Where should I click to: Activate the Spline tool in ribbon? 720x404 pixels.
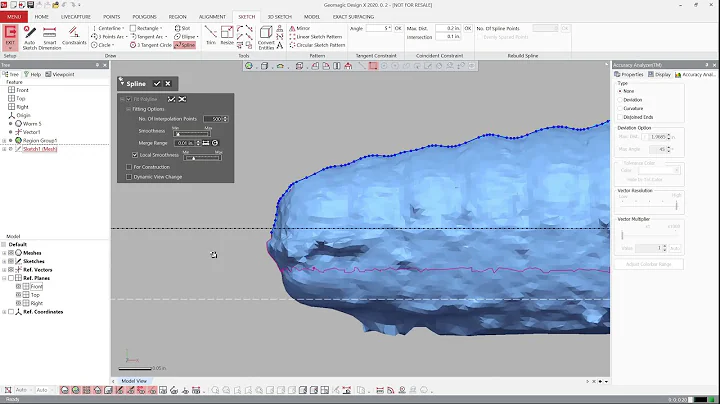coord(185,45)
